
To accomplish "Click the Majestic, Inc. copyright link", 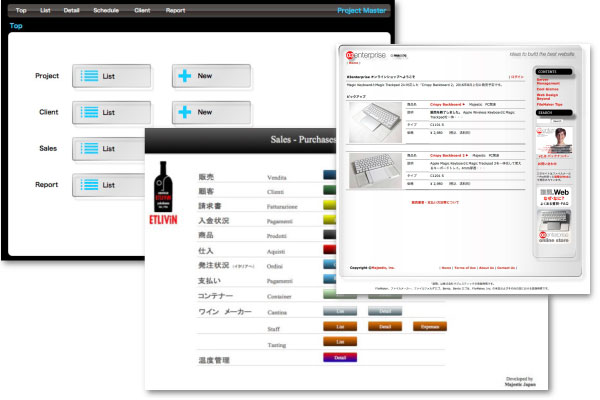I will coord(383,268).
